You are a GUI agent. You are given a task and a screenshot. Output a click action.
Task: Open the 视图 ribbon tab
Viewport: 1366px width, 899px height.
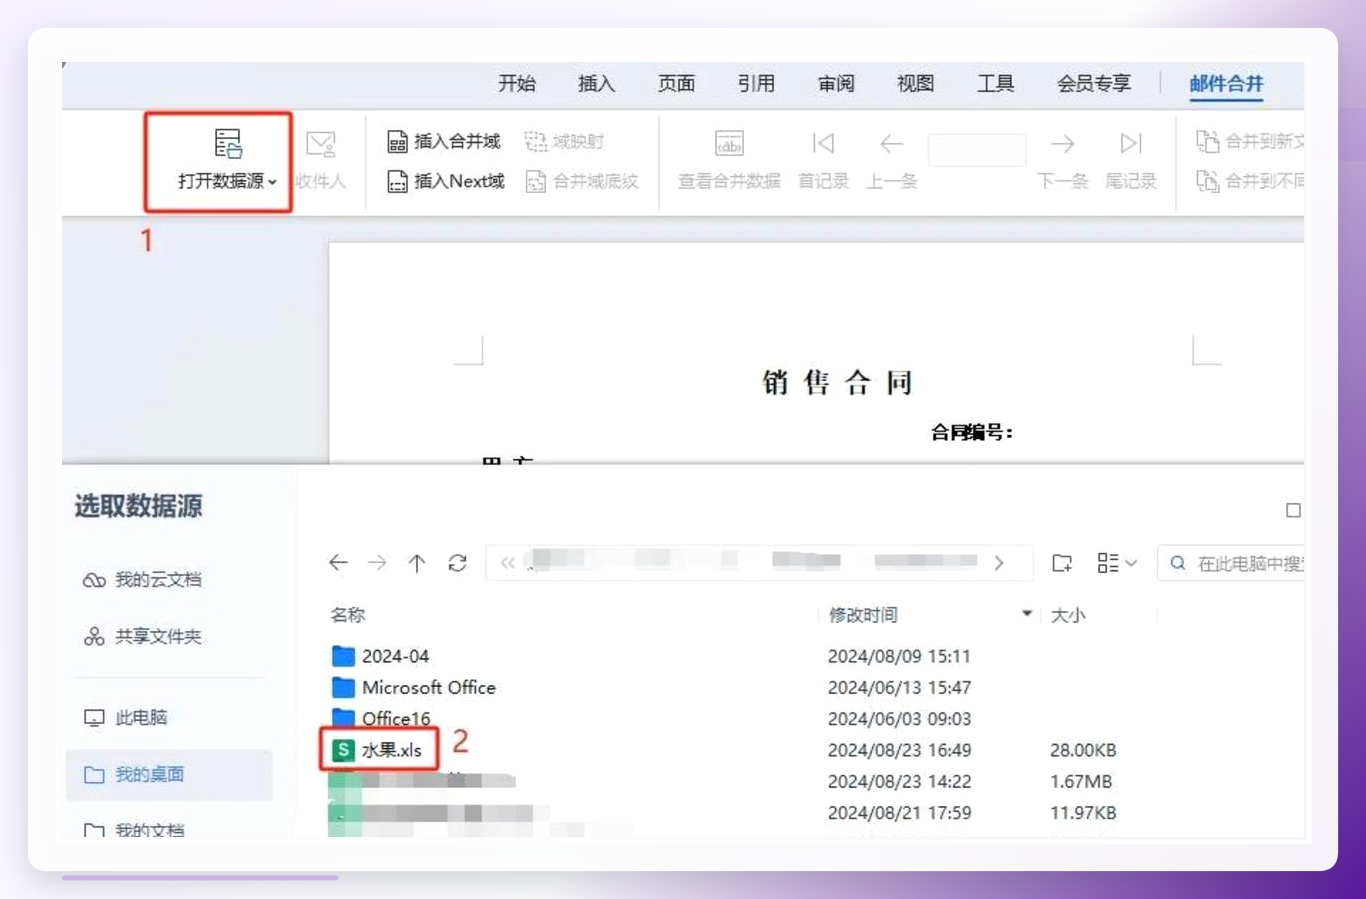tap(915, 84)
